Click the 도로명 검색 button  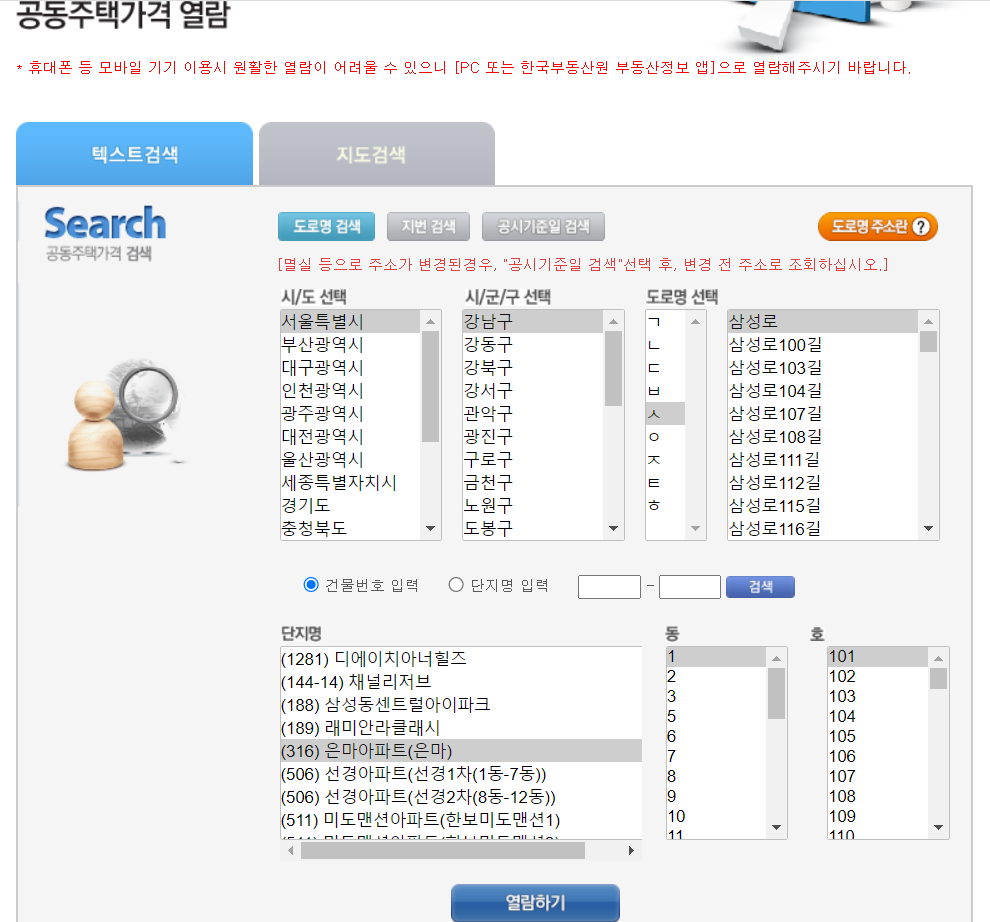pos(326,226)
